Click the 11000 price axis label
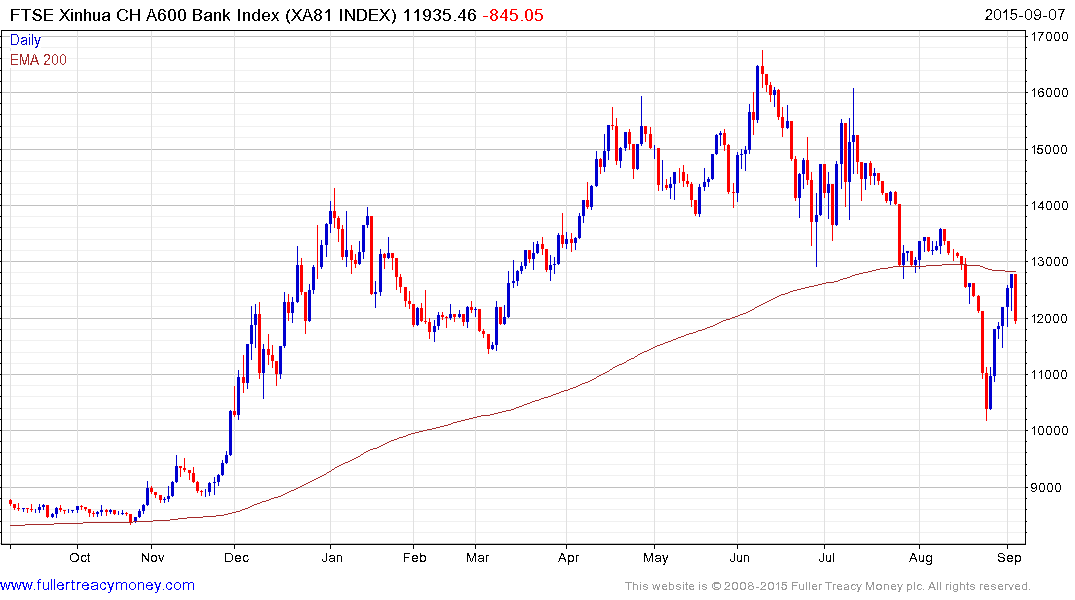Viewport: 1075px width, 600px height. [1050, 375]
